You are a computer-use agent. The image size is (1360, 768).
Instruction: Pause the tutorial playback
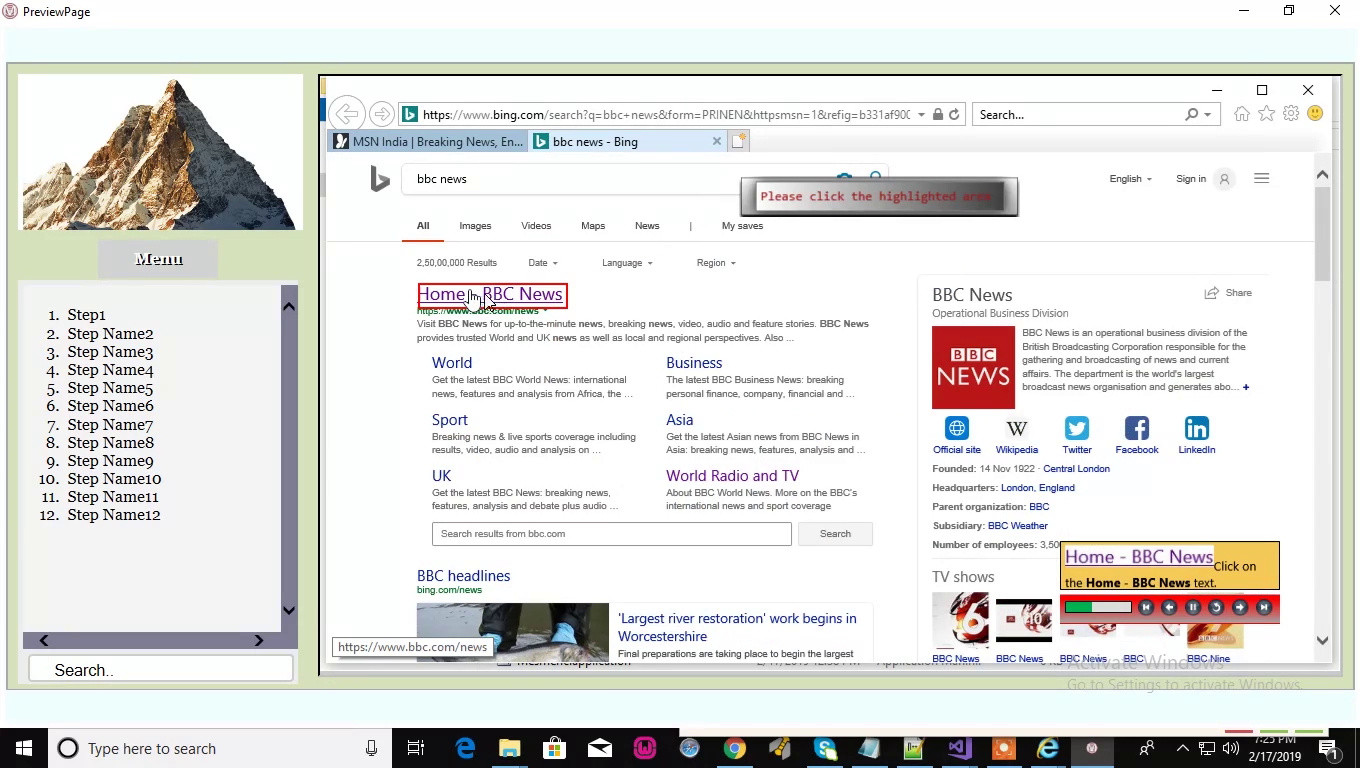pyautogui.click(x=1193, y=607)
